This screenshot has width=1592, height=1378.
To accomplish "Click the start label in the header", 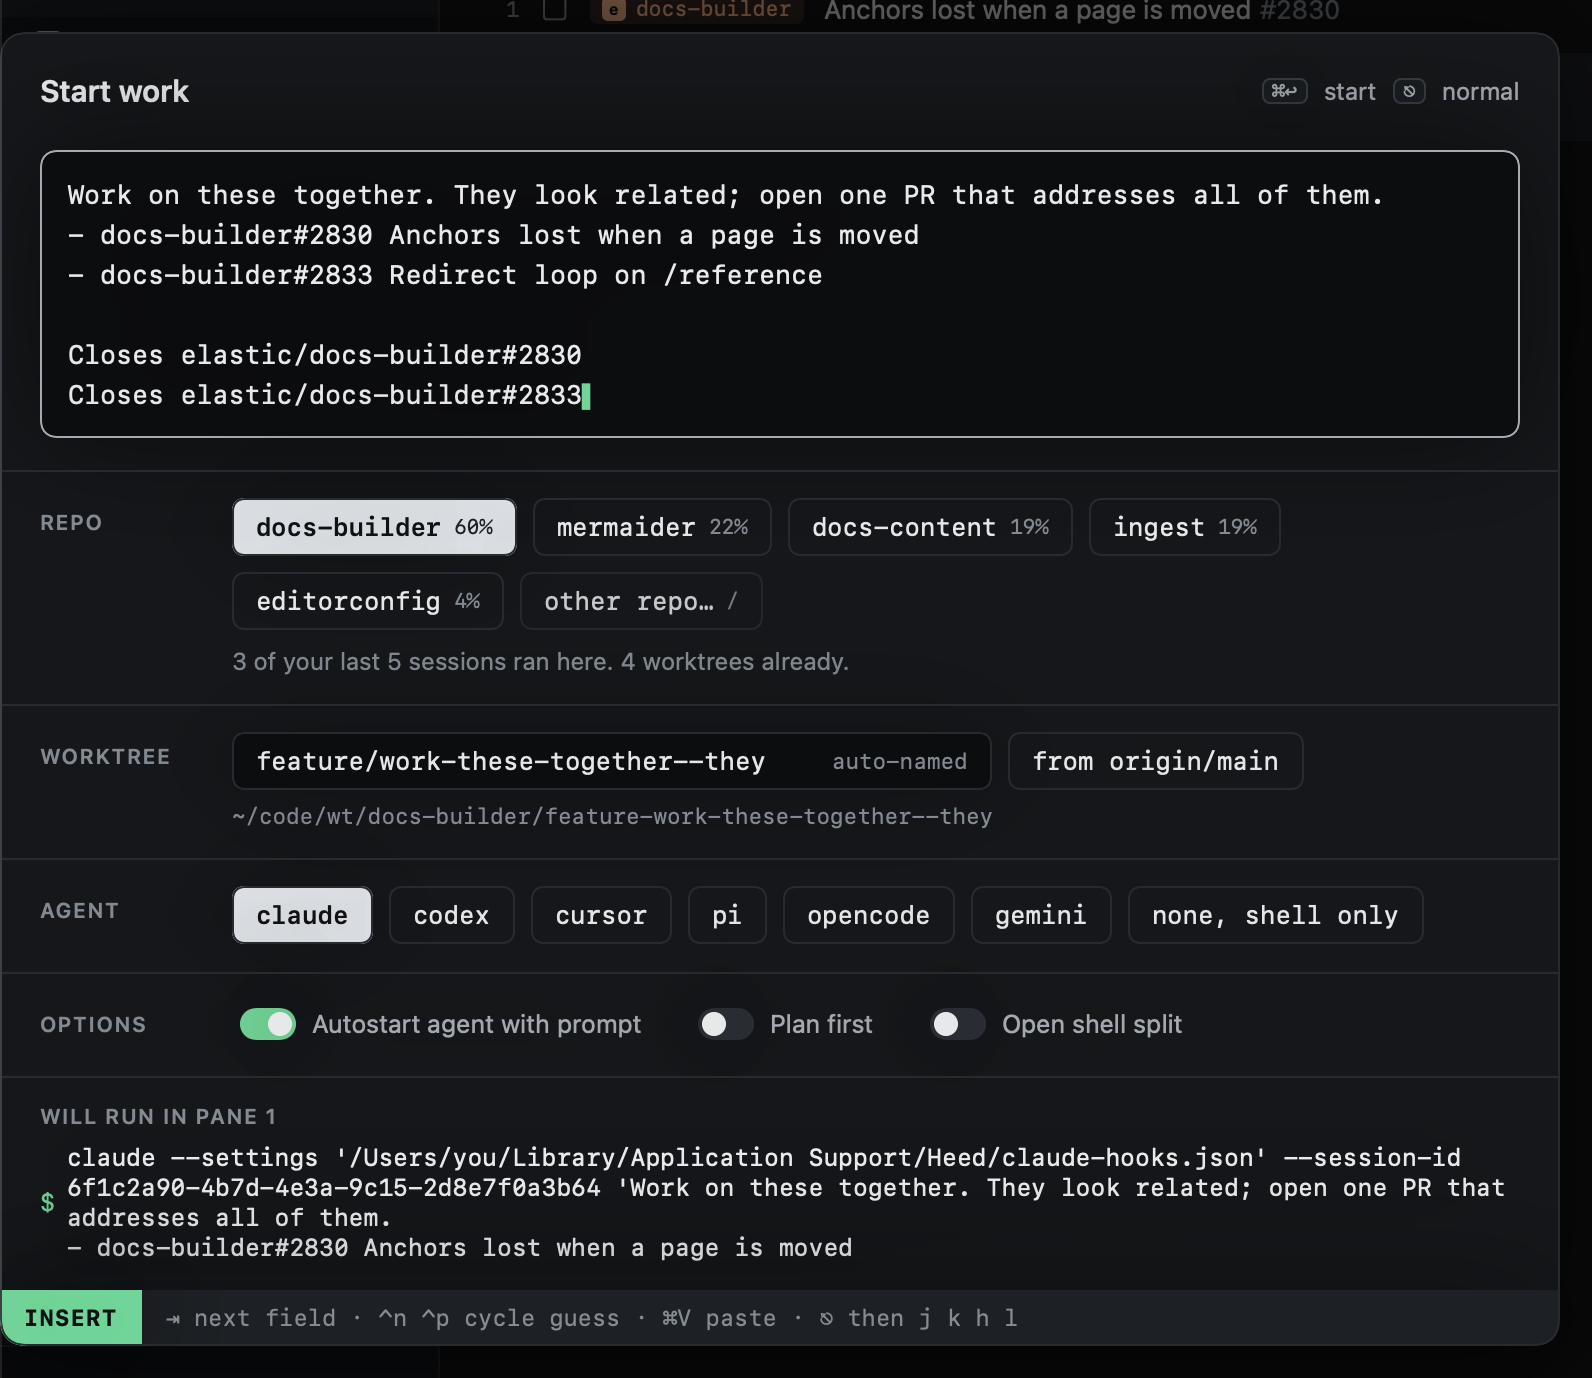I will click(1350, 92).
